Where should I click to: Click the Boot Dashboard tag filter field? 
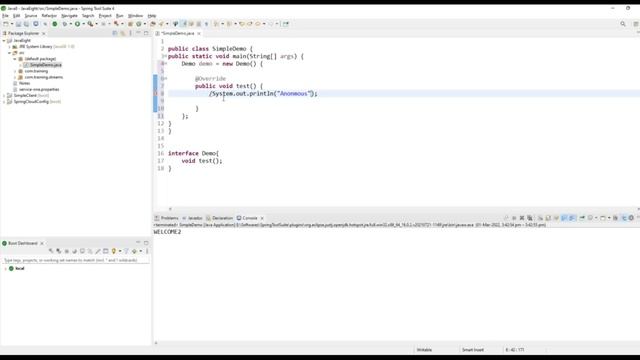[x=76, y=260]
